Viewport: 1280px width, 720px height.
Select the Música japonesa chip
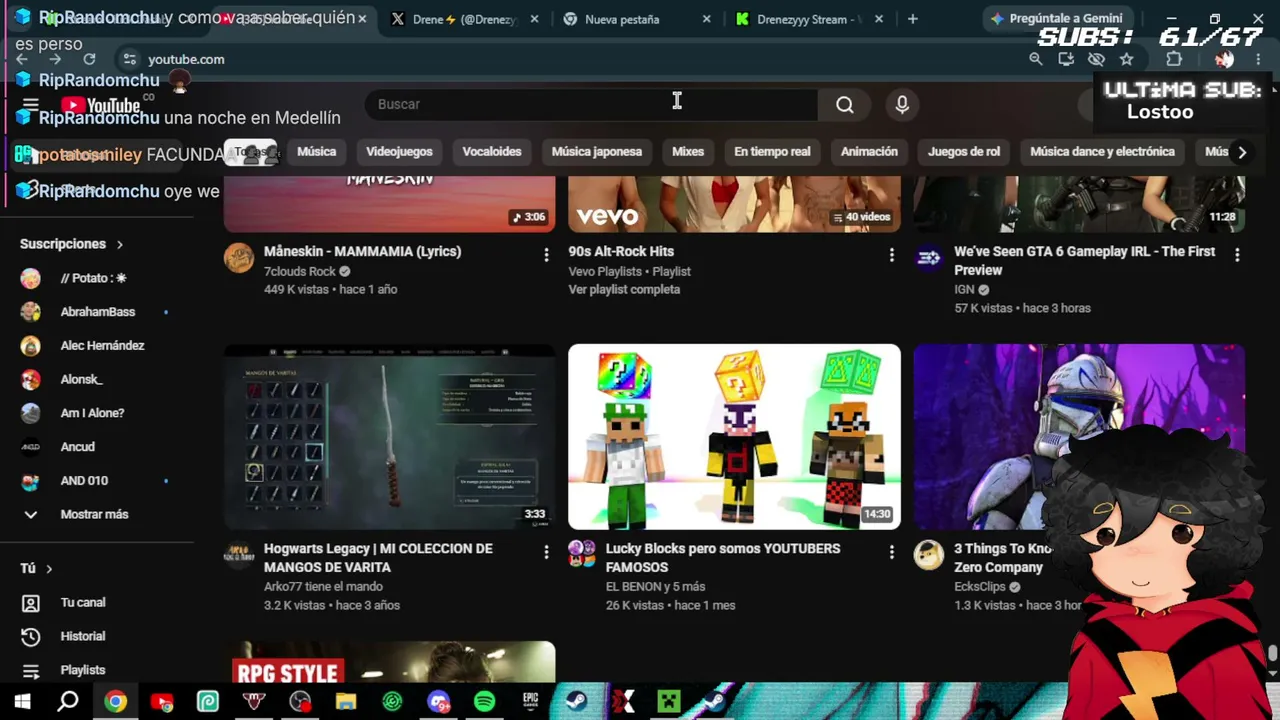(x=597, y=152)
